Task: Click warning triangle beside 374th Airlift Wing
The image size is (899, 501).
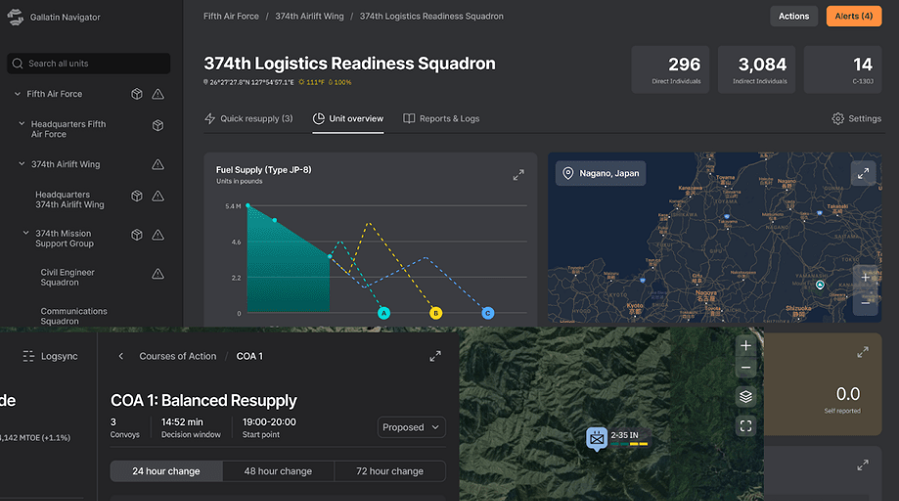Action: click(x=158, y=165)
